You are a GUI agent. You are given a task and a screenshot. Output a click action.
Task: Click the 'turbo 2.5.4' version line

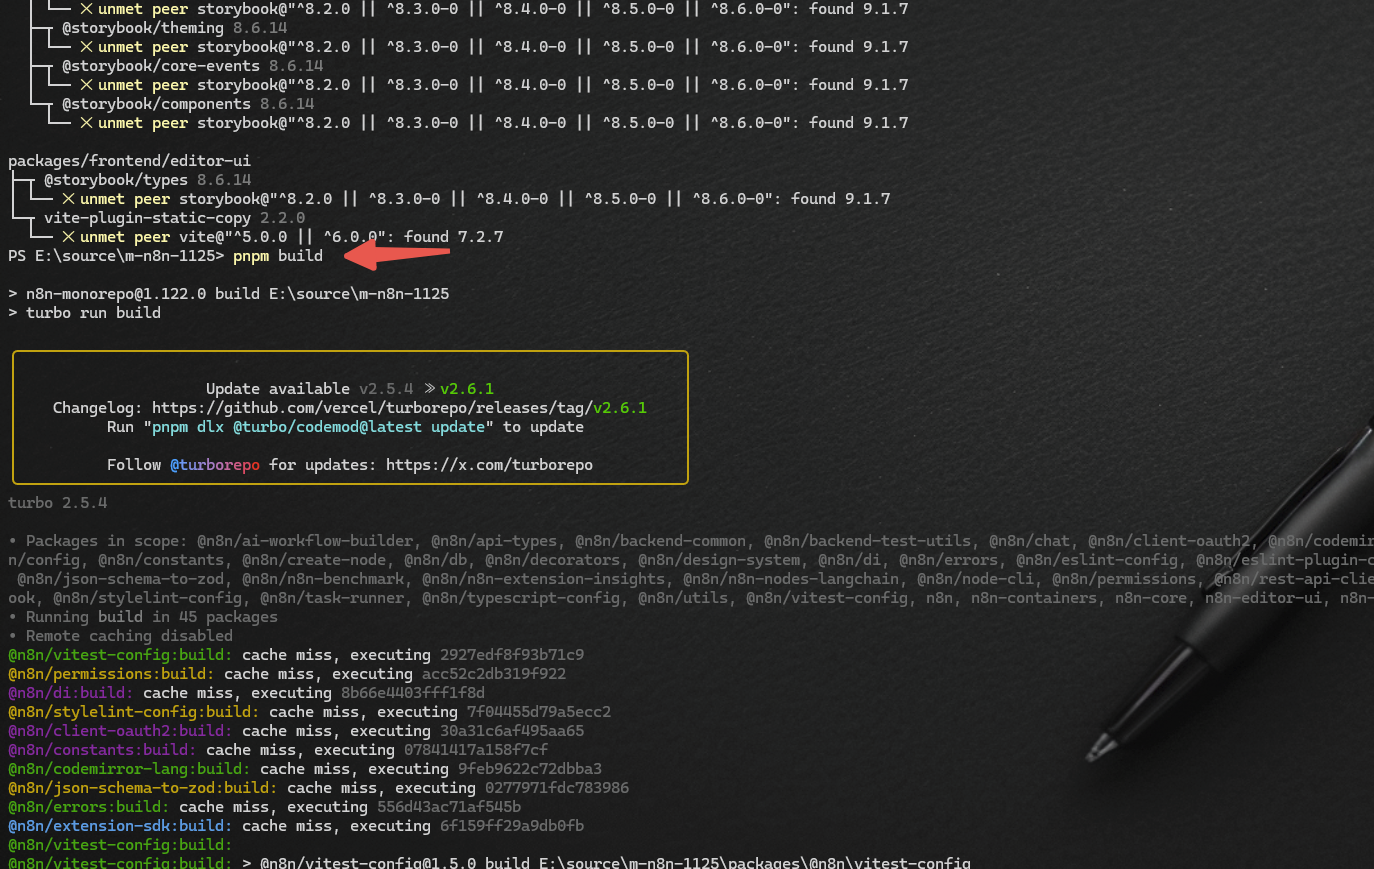[57, 503]
